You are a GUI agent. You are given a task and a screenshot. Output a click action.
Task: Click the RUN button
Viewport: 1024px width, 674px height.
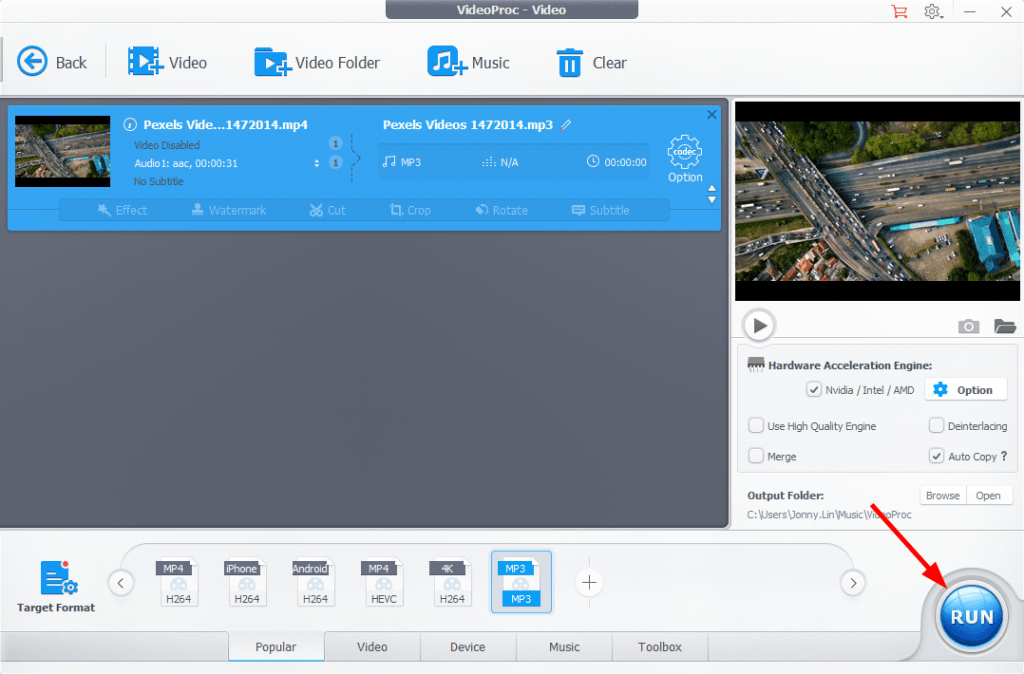pyautogui.click(x=971, y=617)
